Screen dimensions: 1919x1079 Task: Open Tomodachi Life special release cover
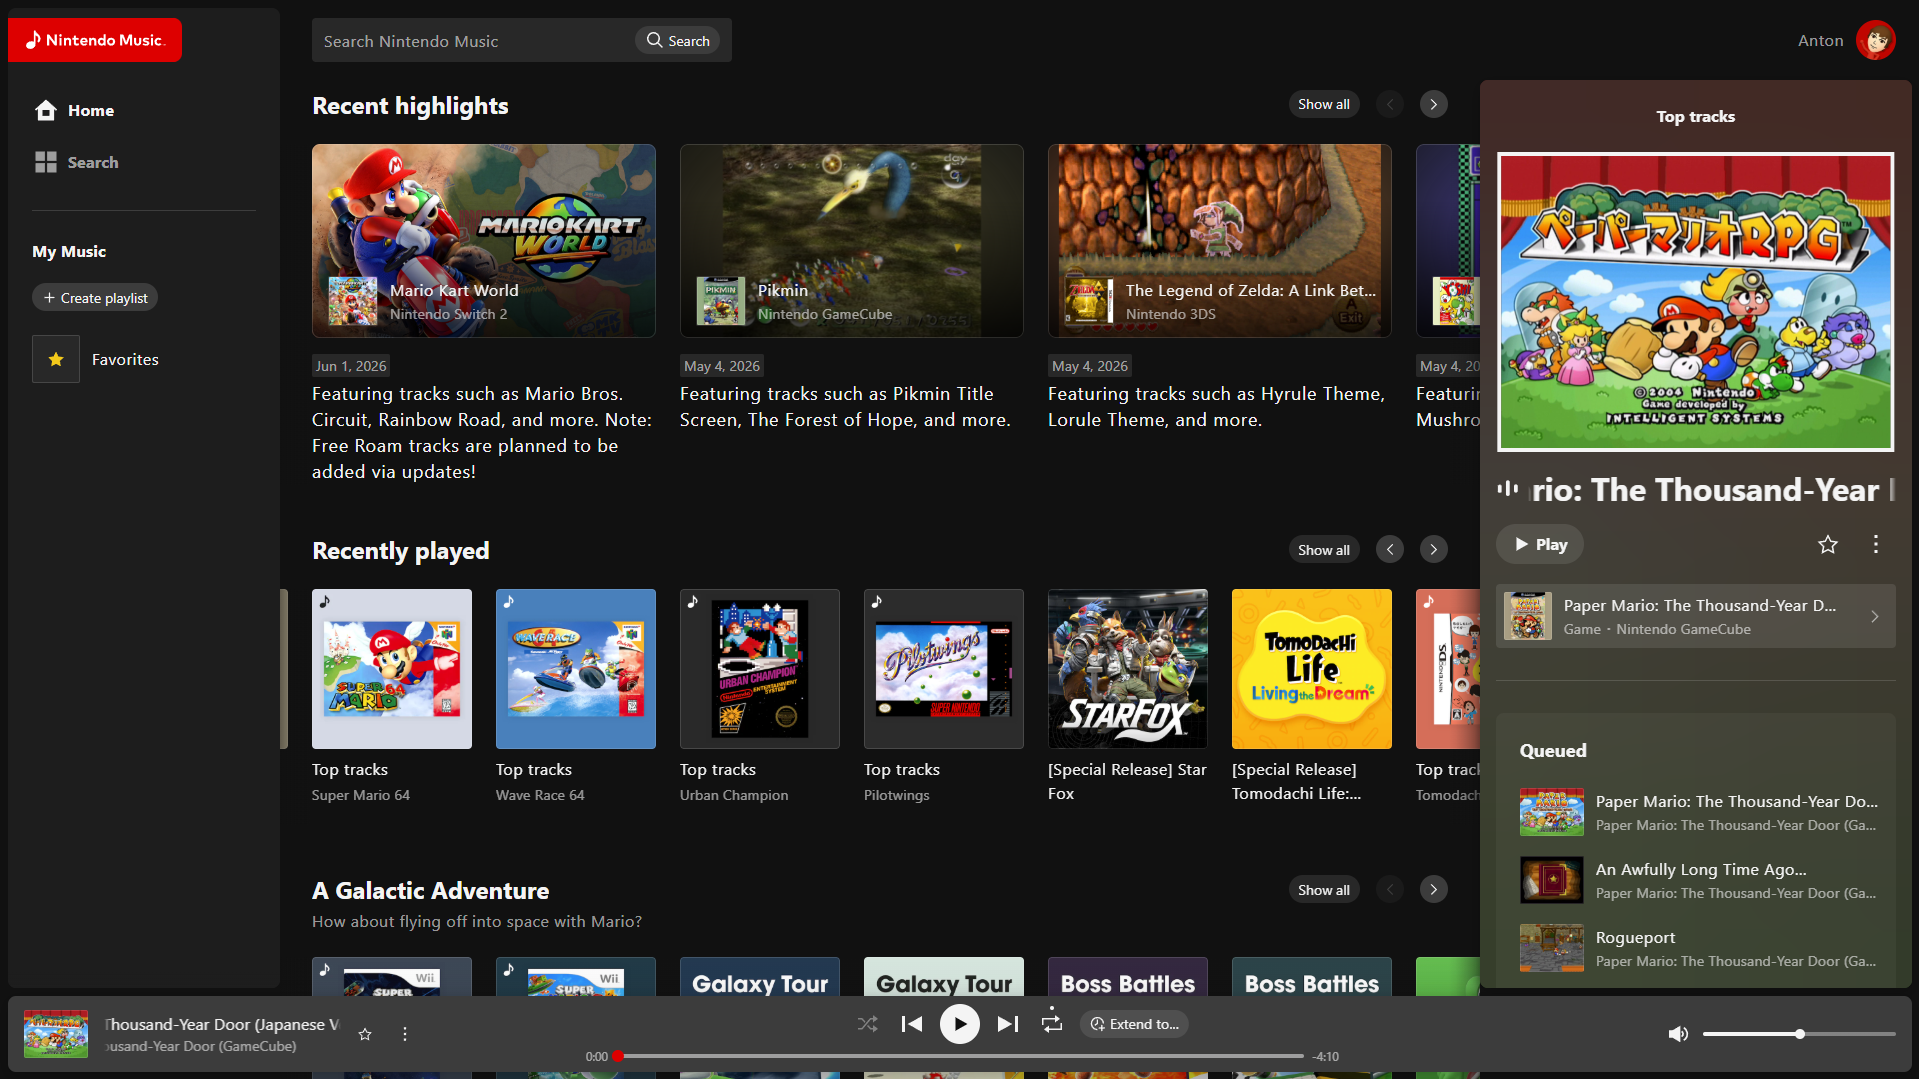click(1312, 669)
